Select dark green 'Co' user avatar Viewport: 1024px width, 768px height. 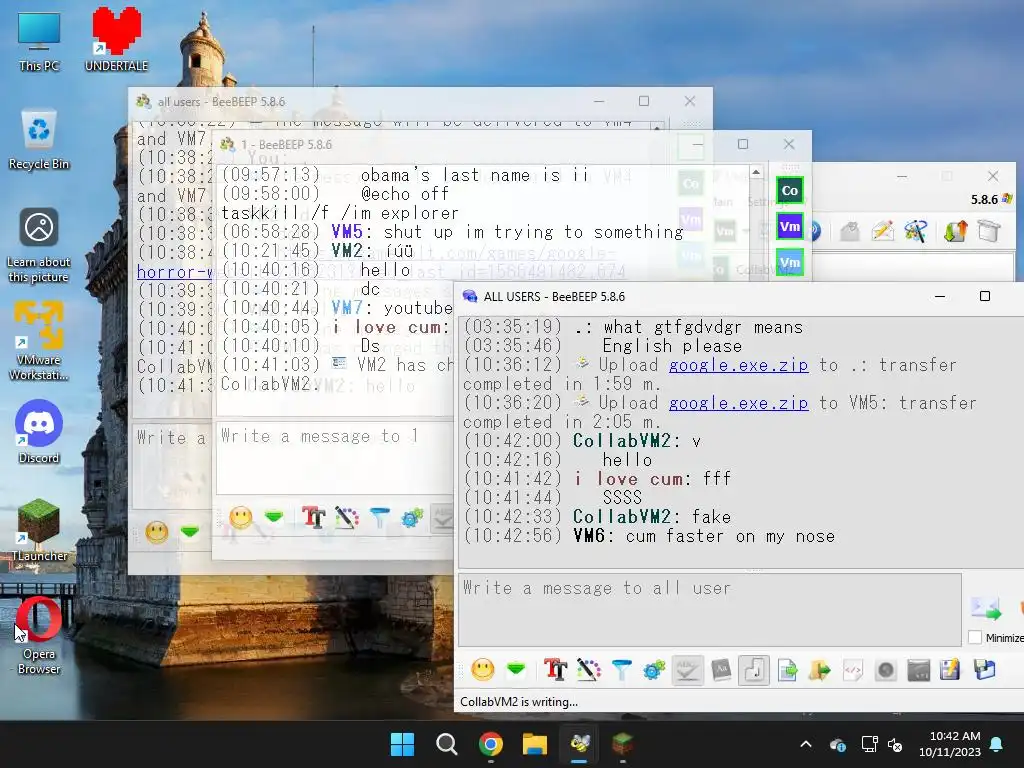pos(790,191)
